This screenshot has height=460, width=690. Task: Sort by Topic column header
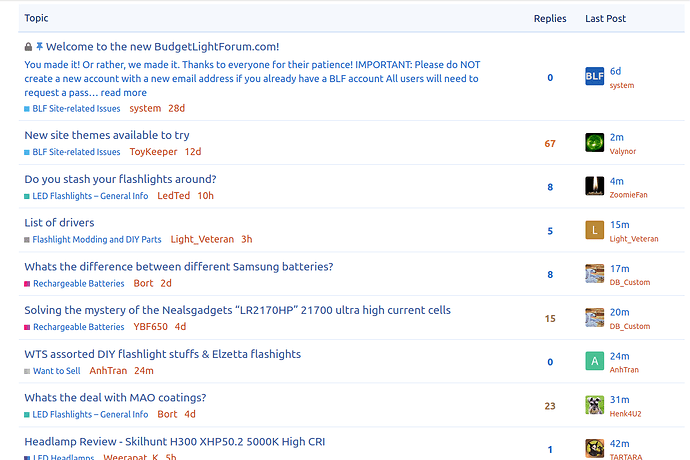click(36, 18)
